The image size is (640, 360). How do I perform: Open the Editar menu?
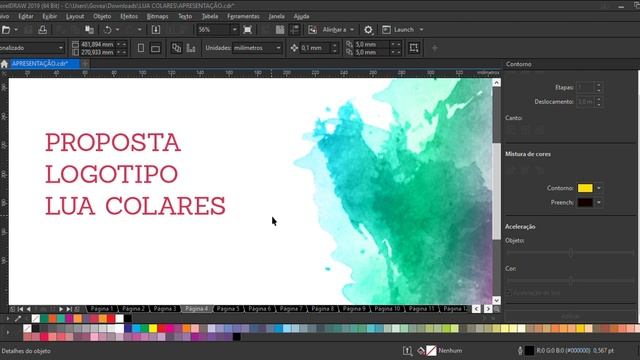click(x=26, y=16)
